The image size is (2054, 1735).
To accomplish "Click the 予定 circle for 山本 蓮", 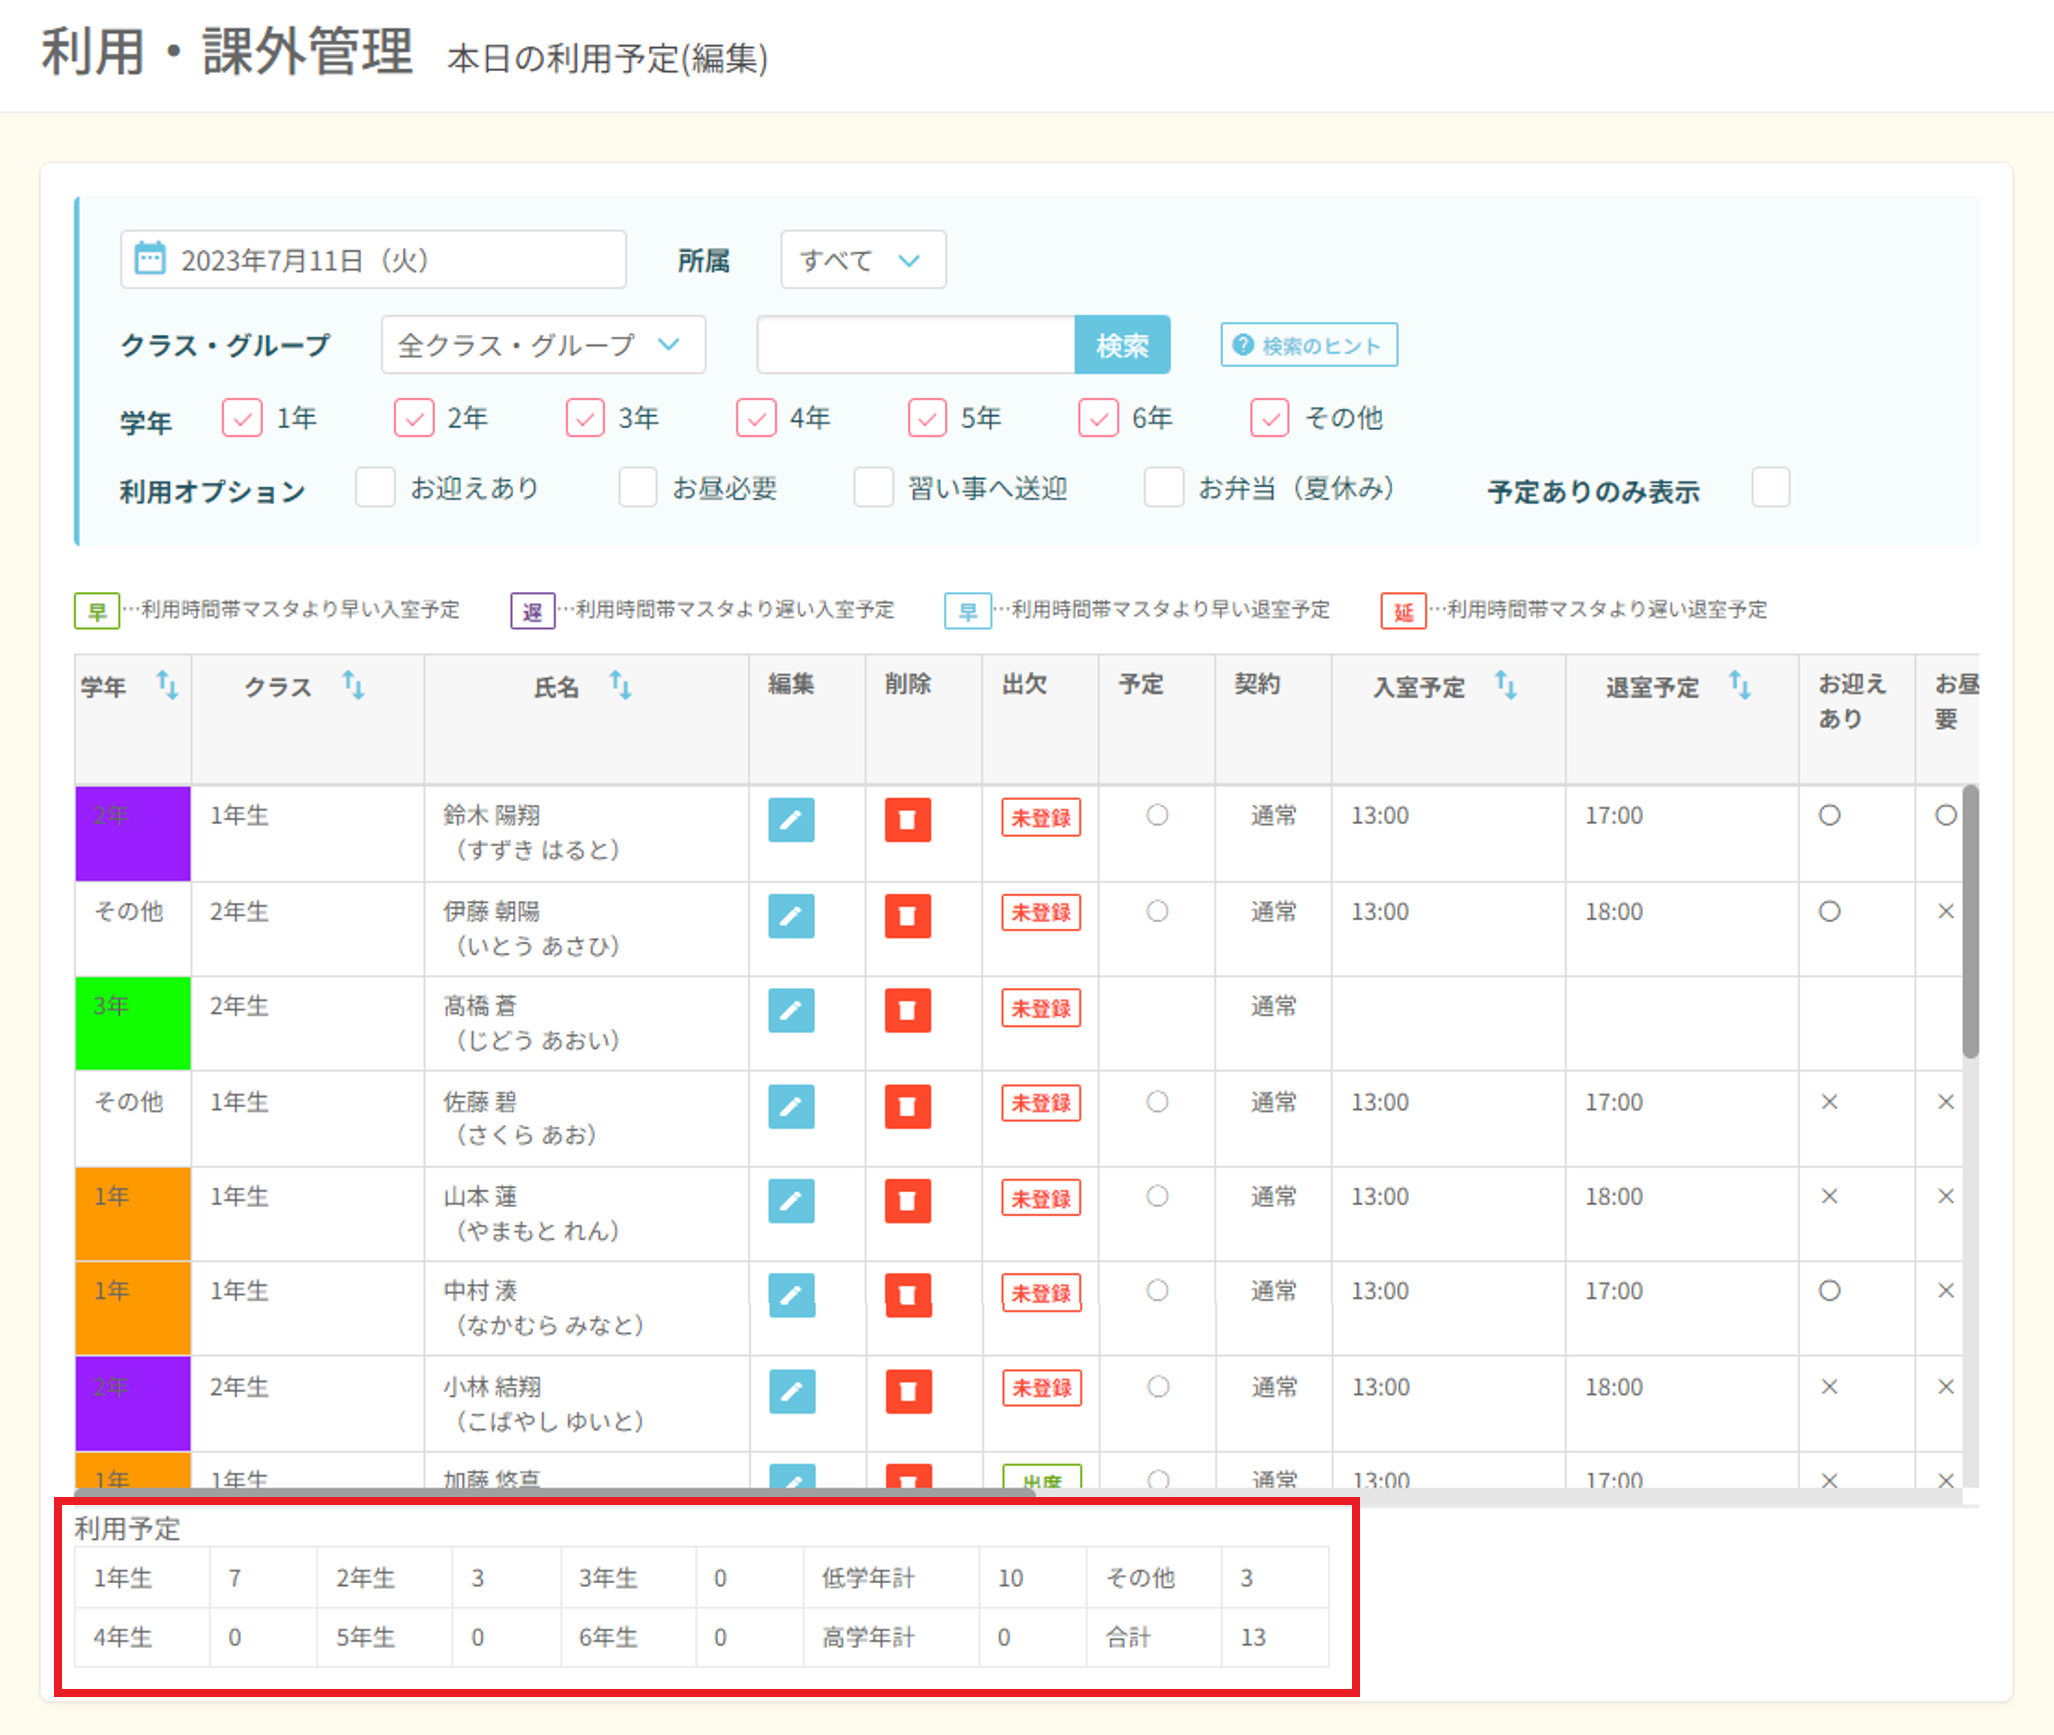I will point(1157,1196).
